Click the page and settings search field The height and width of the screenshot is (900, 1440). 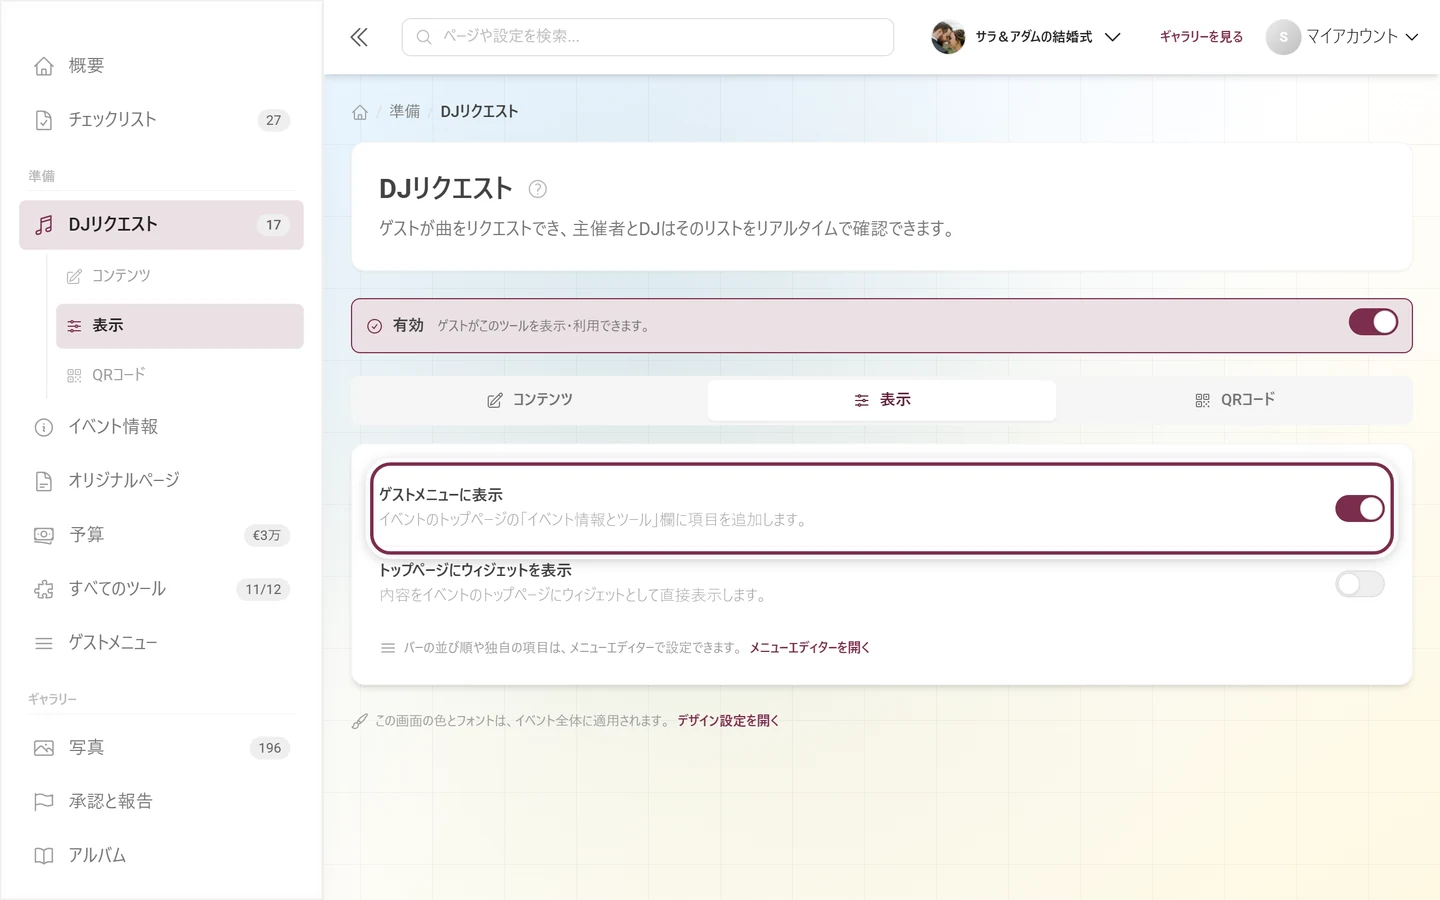pyautogui.click(x=648, y=37)
